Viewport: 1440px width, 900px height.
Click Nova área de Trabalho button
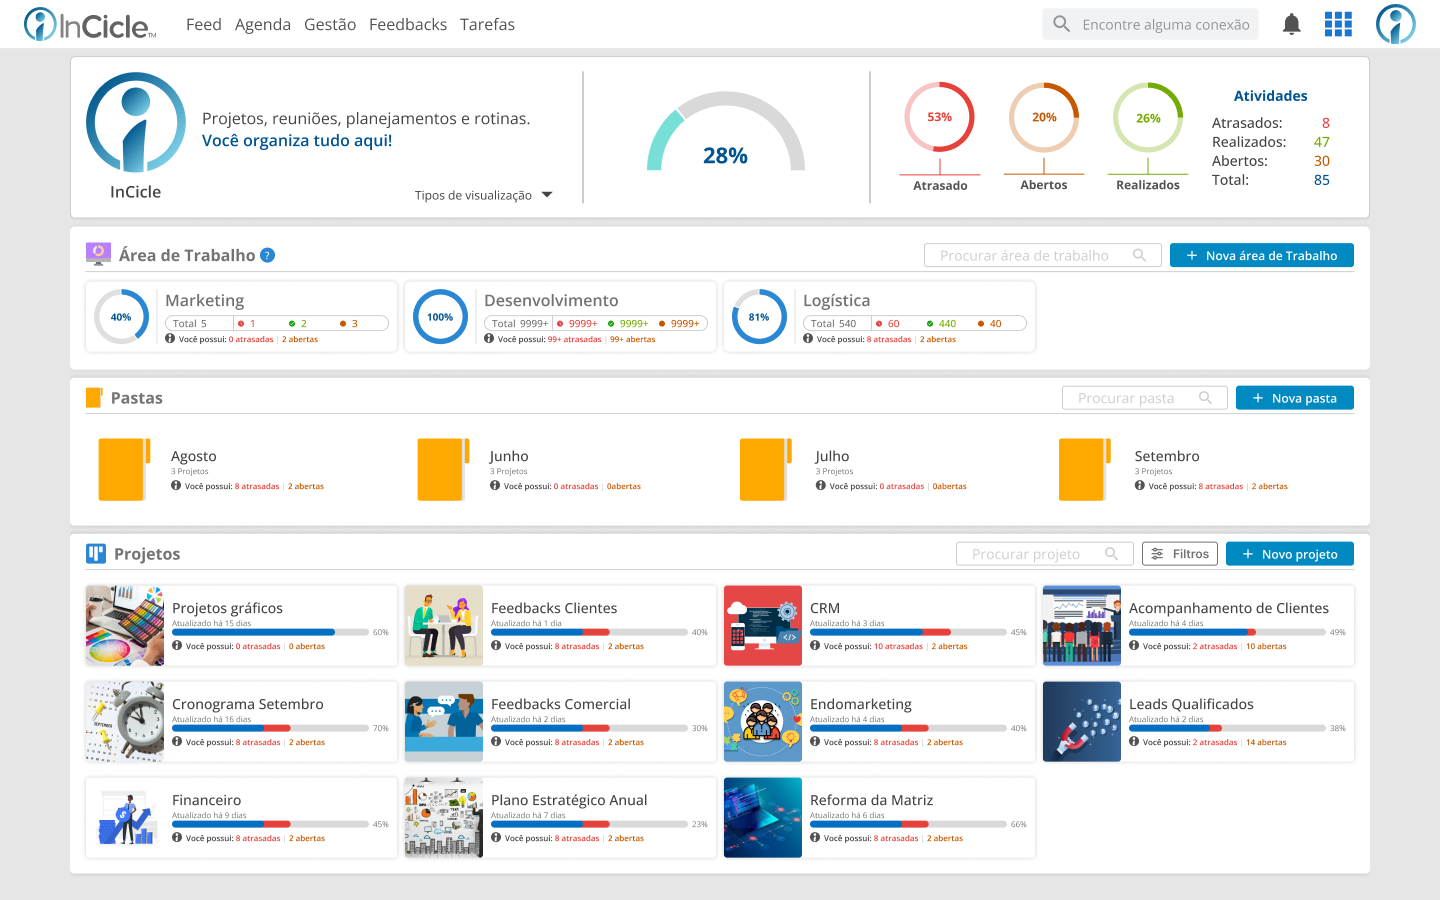tap(1262, 255)
